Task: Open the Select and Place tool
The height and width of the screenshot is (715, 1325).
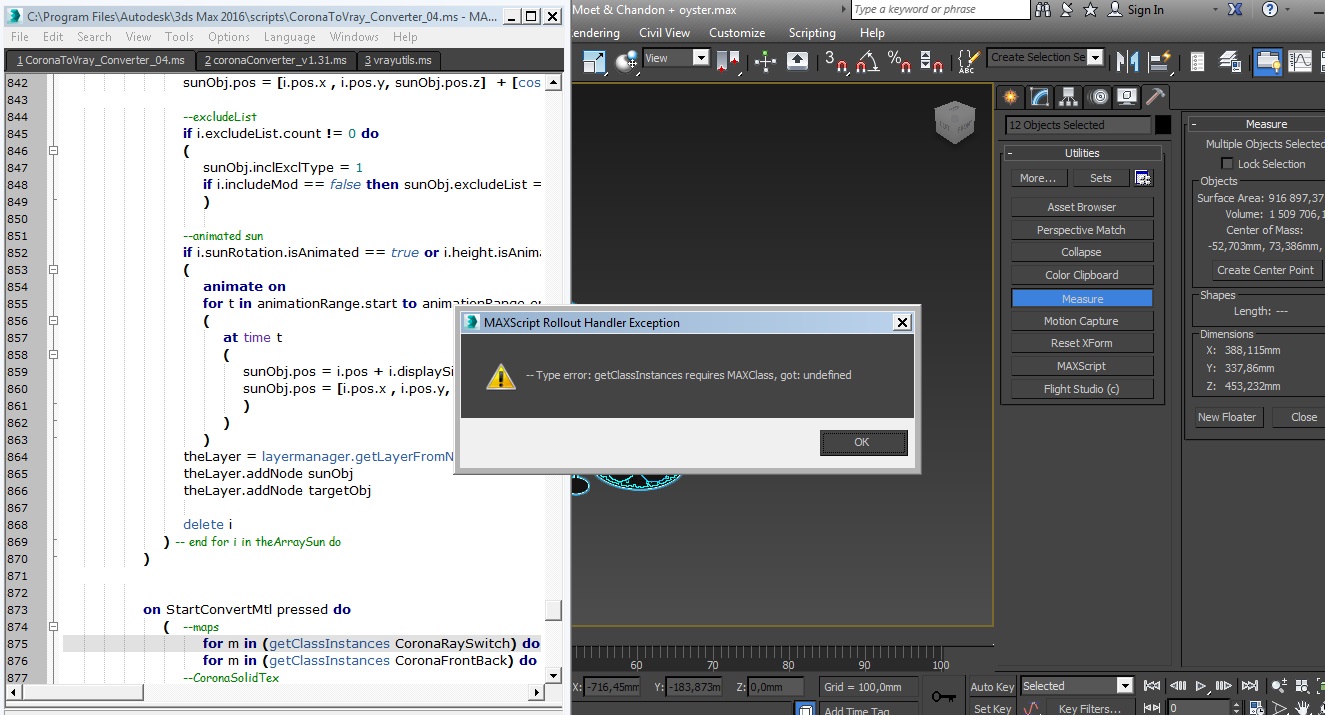Action: (628, 60)
